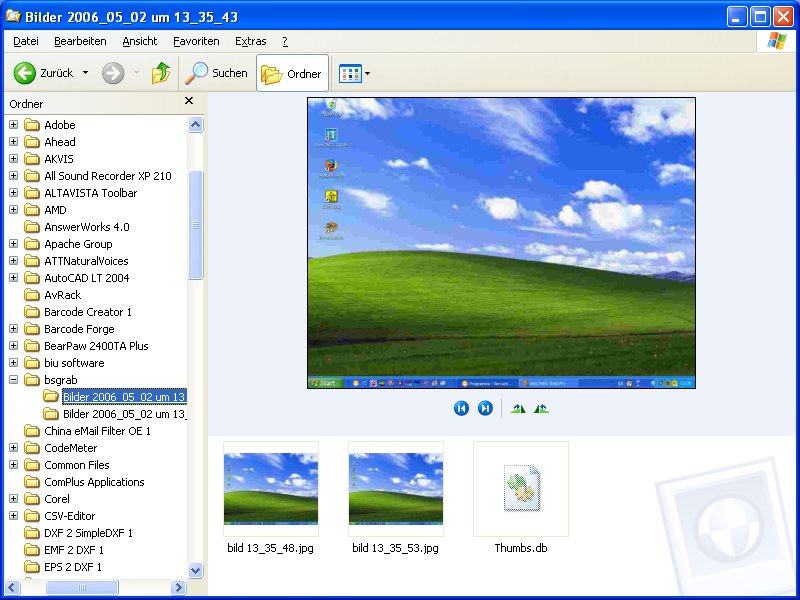Open the Zurück history dropdown arrow
Screen dimensions: 800x600
(x=85, y=73)
